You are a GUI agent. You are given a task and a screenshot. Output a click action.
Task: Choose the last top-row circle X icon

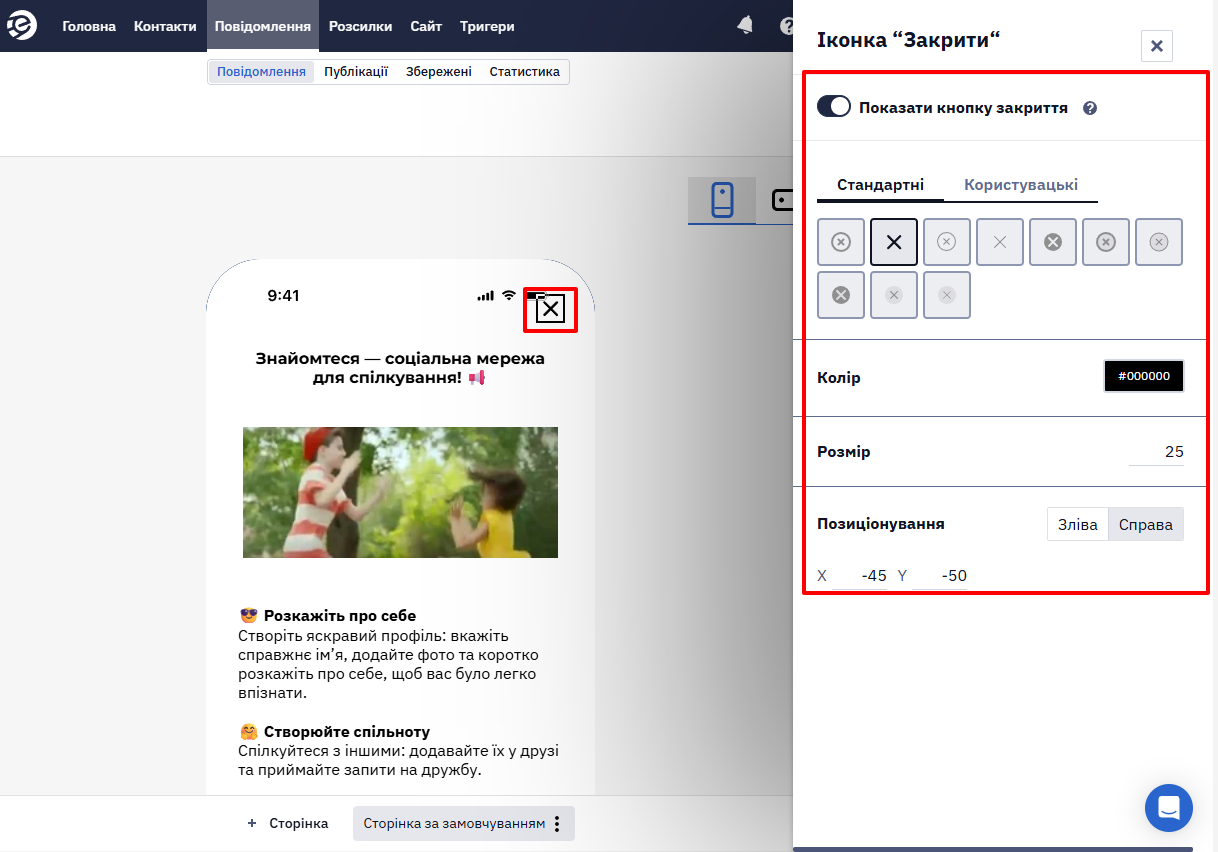tap(1159, 242)
